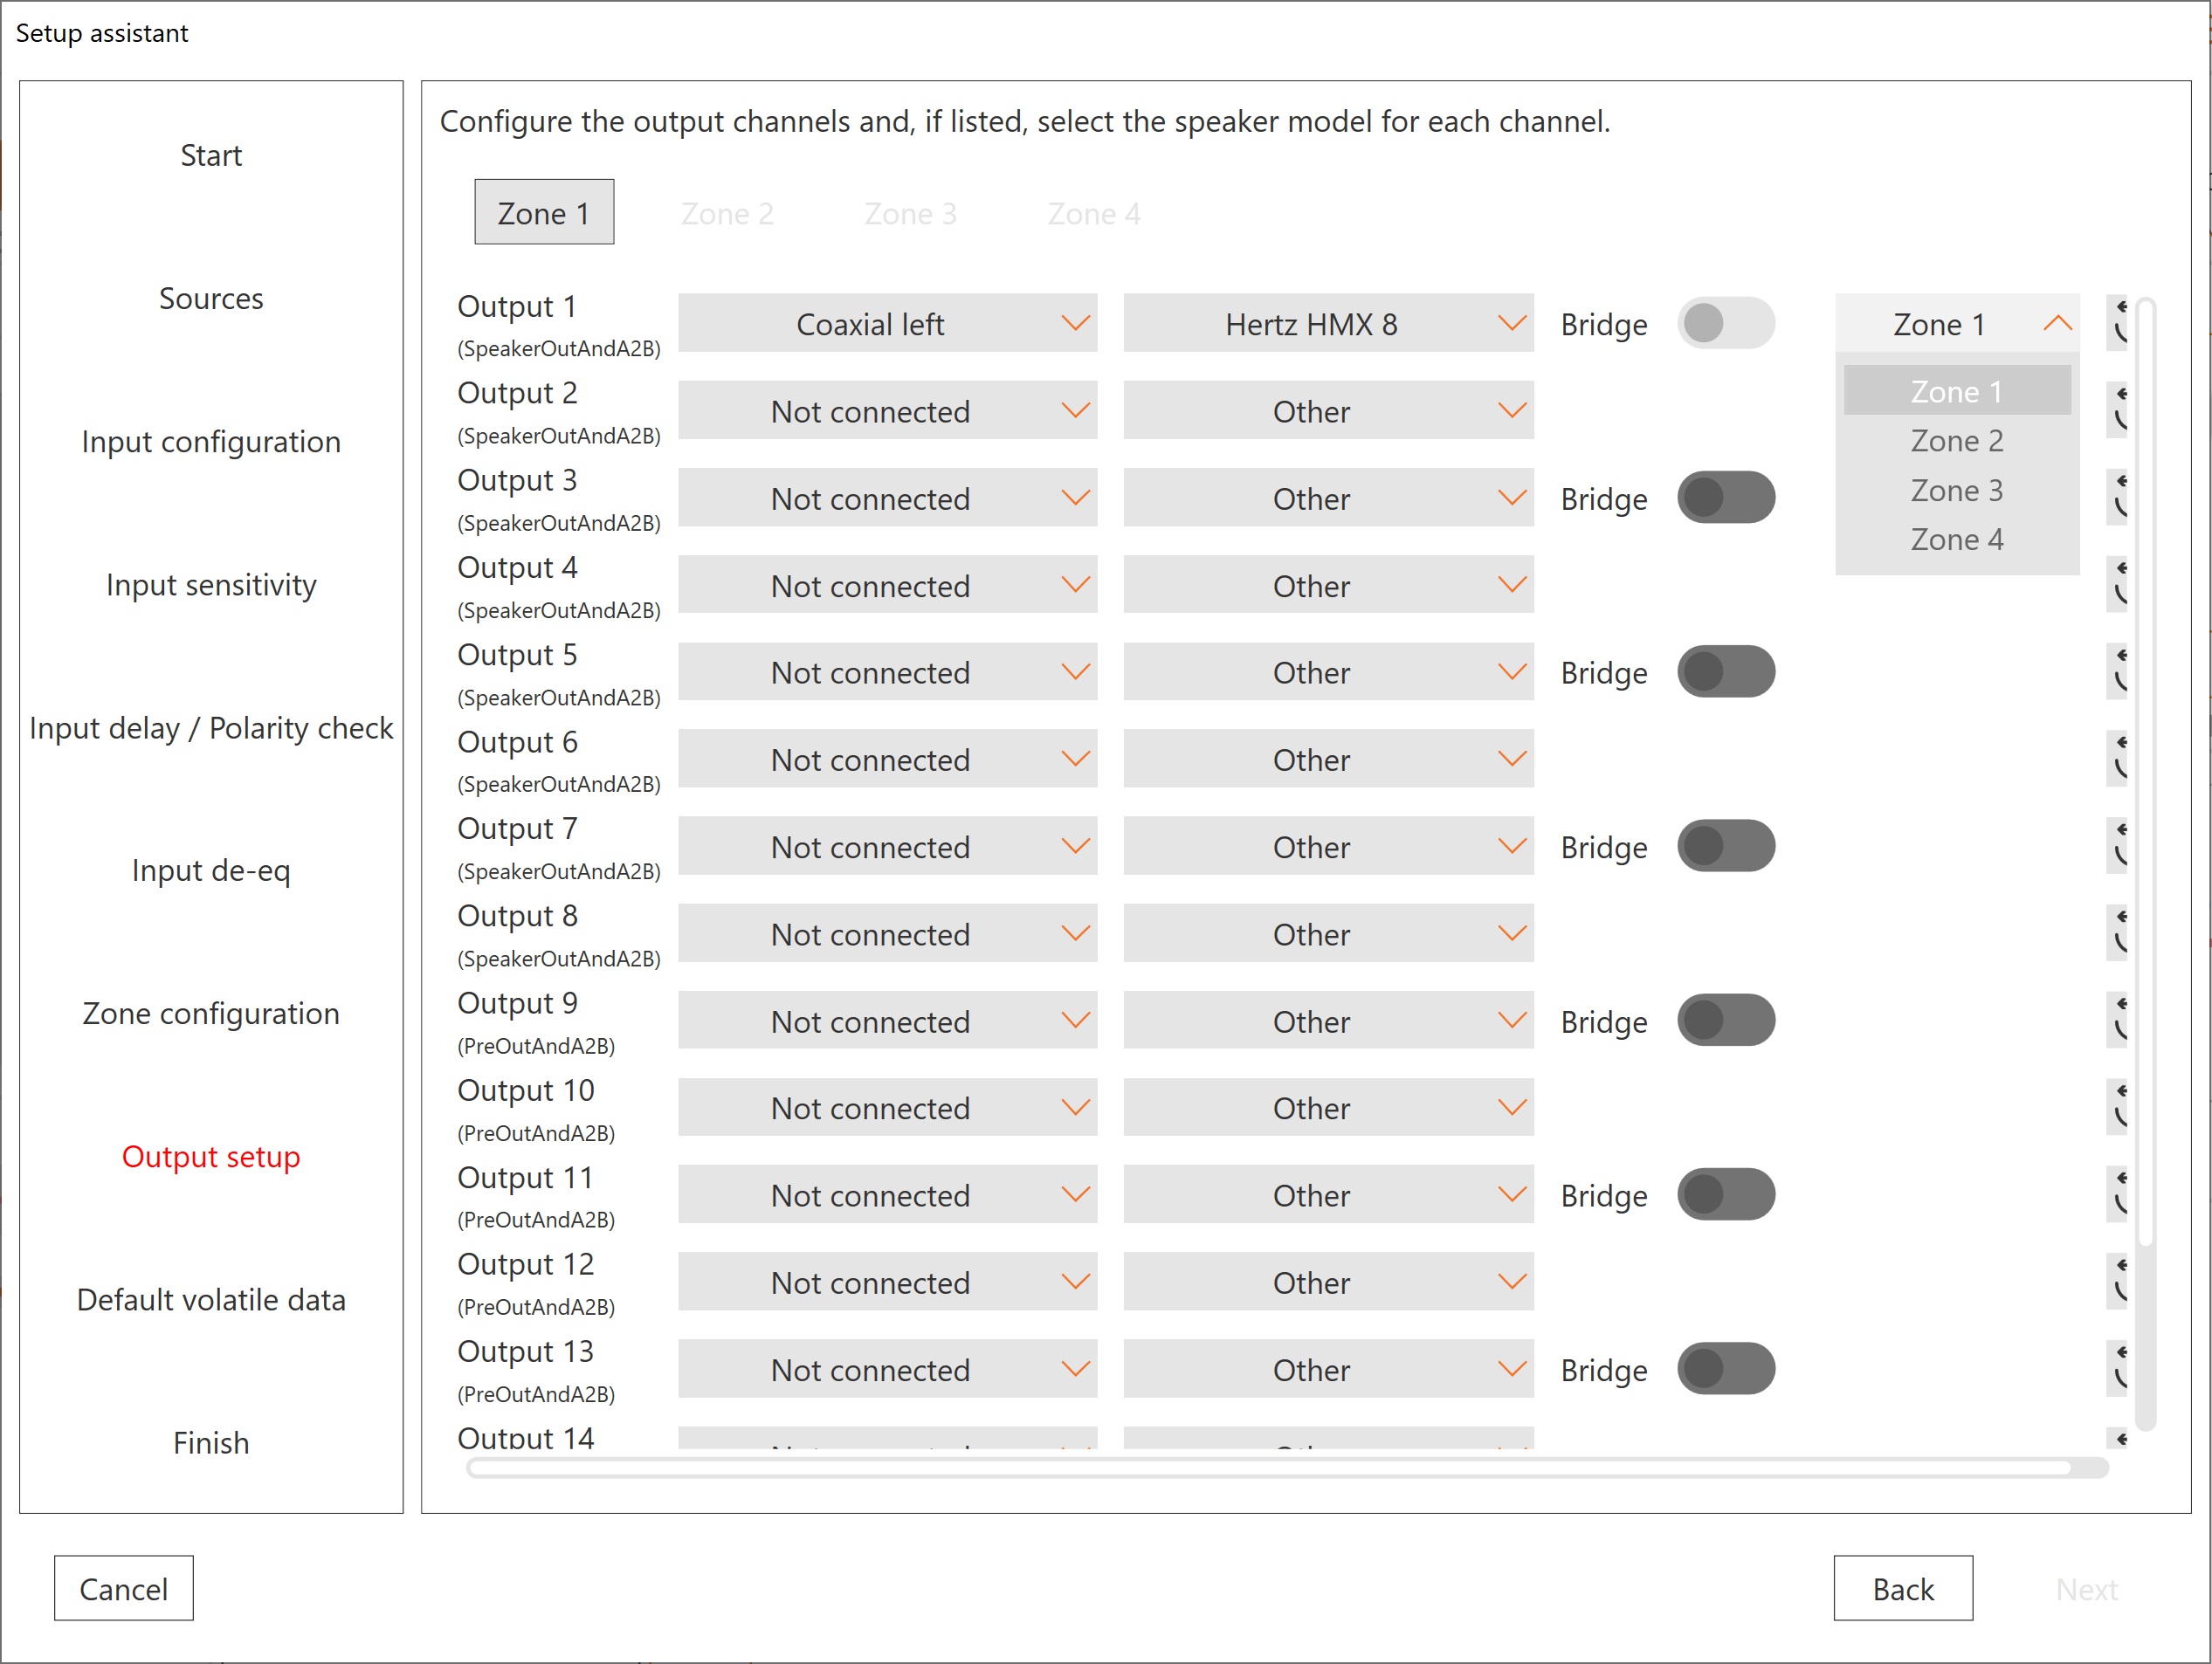Click the reset arrow icon for Output 7
The image size is (2212, 1664).
[x=2117, y=845]
